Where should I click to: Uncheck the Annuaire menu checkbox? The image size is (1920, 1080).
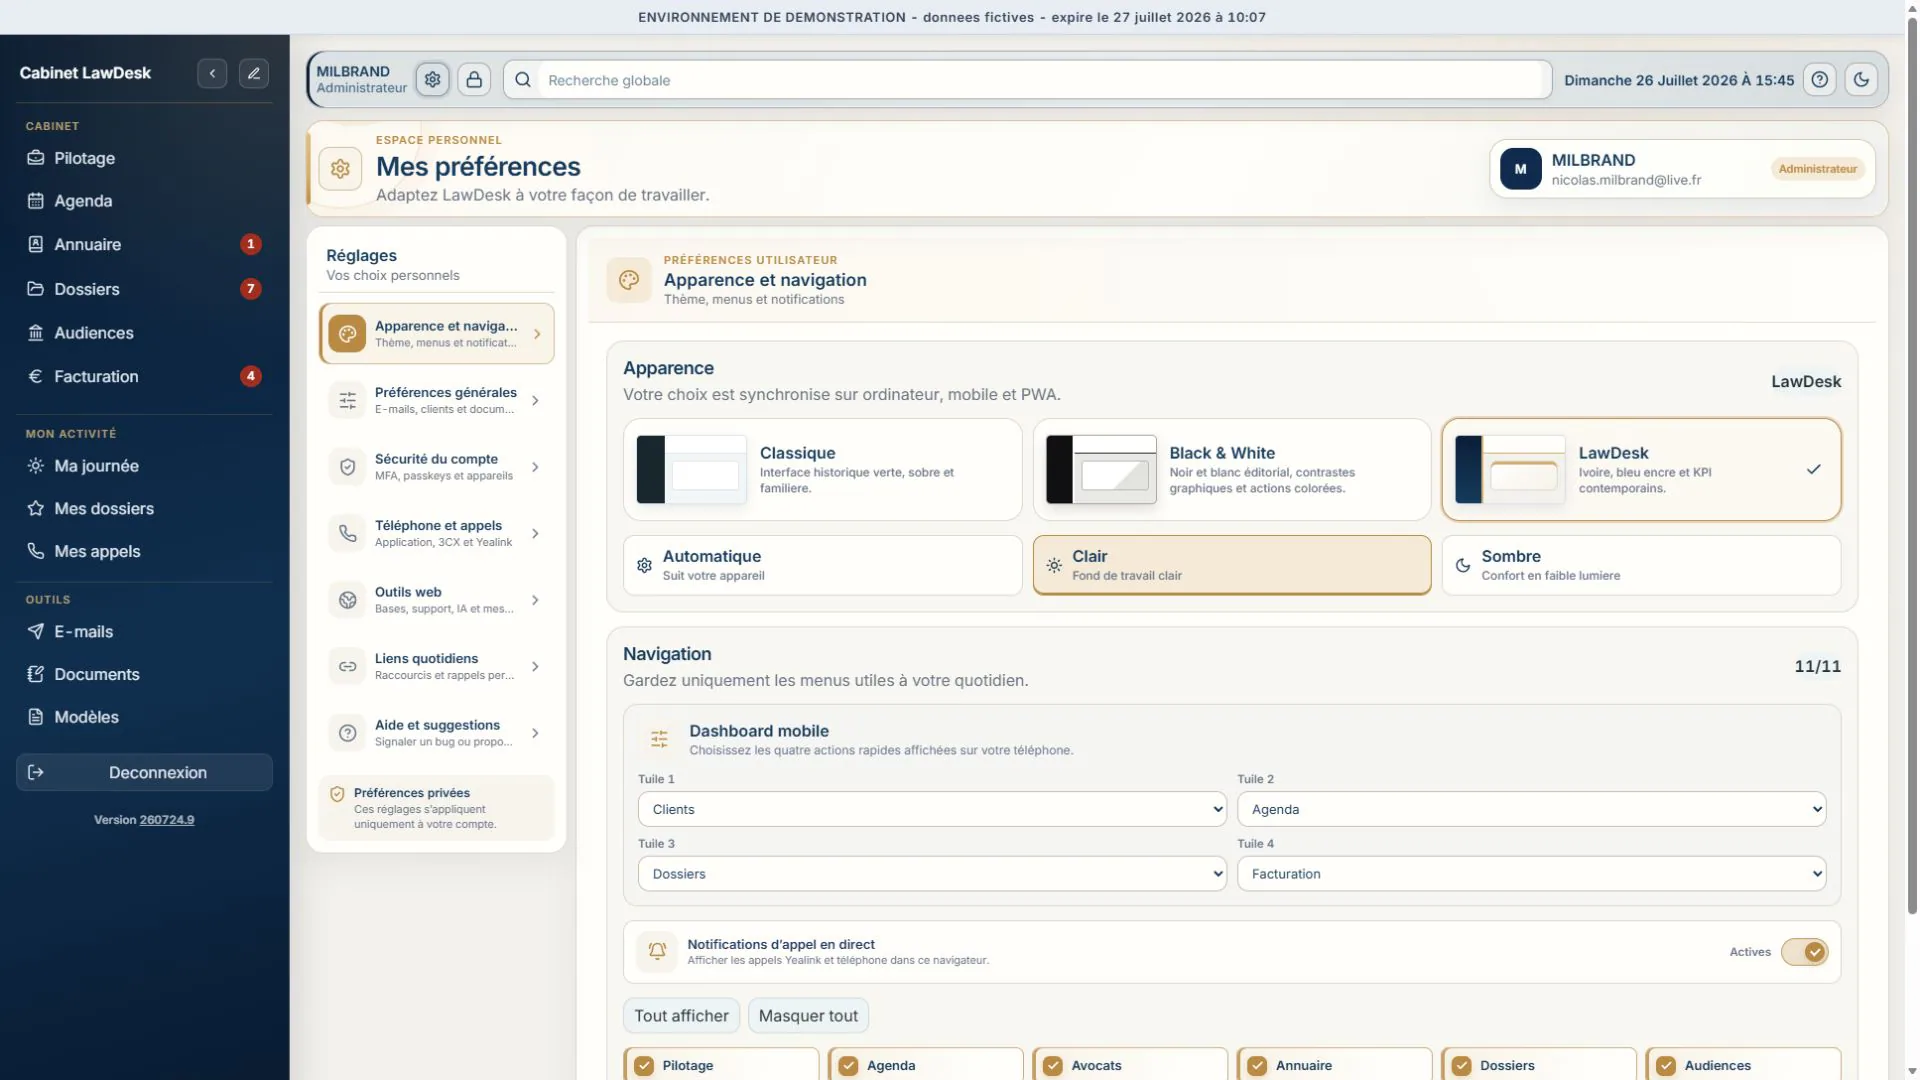pos(1257,1066)
